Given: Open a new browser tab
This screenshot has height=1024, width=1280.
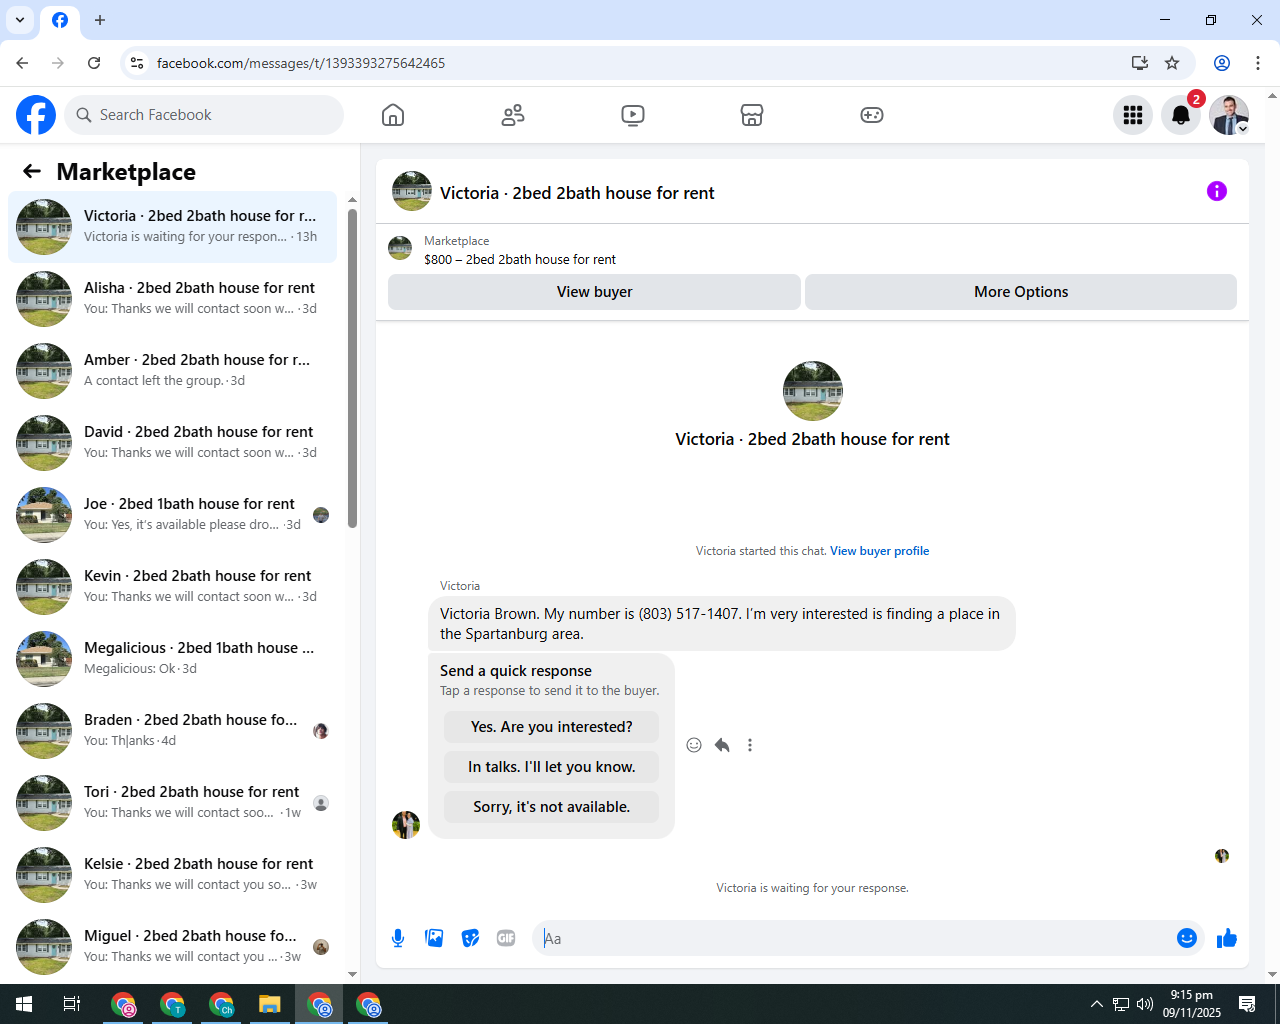Looking at the screenshot, I should pos(100,20).
